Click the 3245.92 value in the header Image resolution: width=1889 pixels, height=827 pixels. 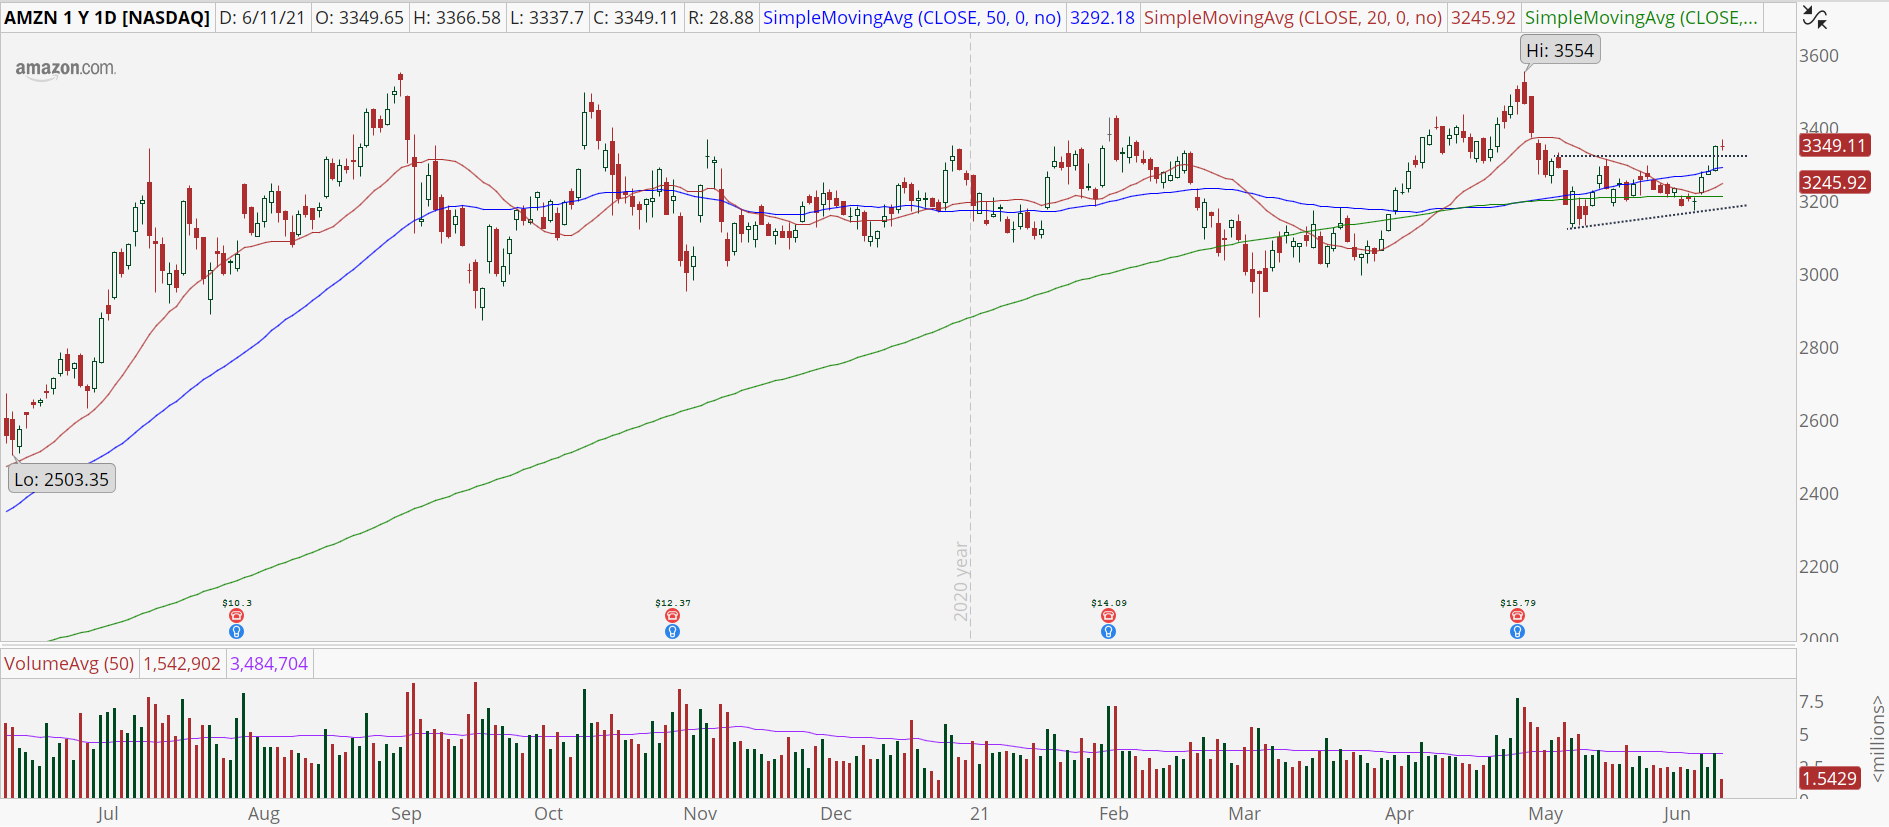coord(1483,18)
